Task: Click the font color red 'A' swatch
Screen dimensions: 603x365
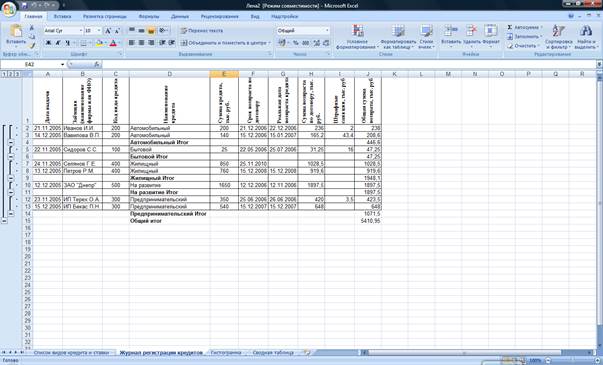Action: coord(113,43)
